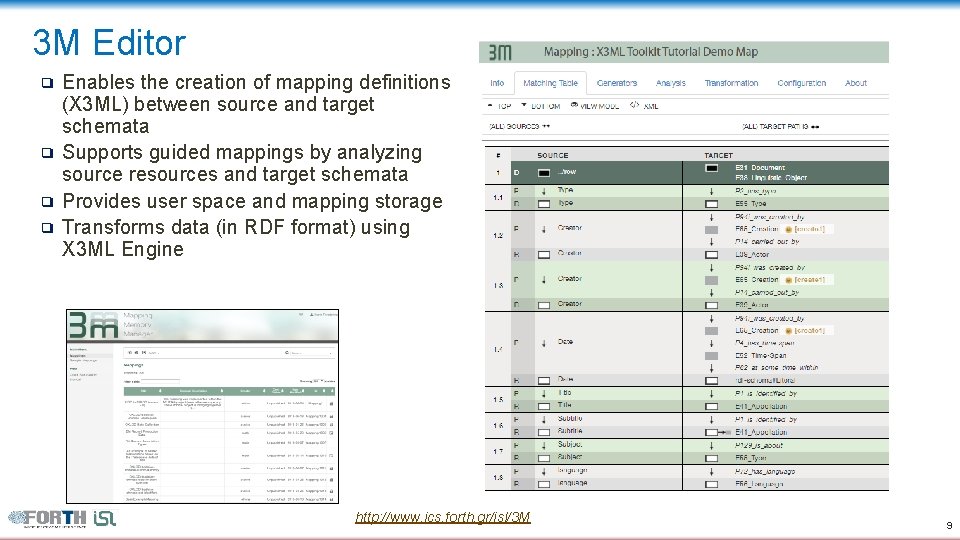Select E31 Document target entity text
The image size is (960, 540).
point(760,167)
